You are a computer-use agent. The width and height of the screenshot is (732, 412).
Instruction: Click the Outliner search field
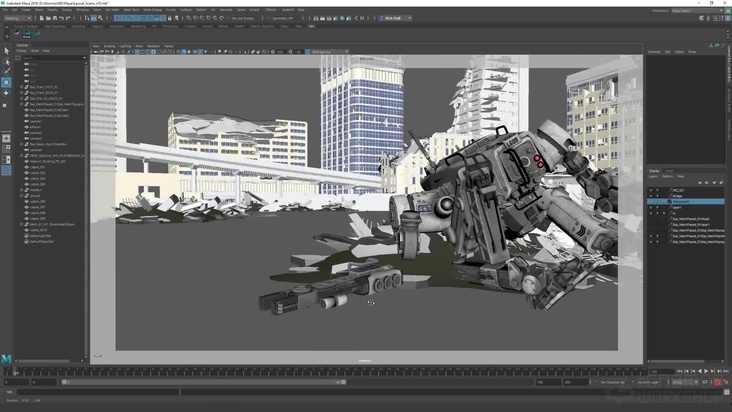coord(52,58)
